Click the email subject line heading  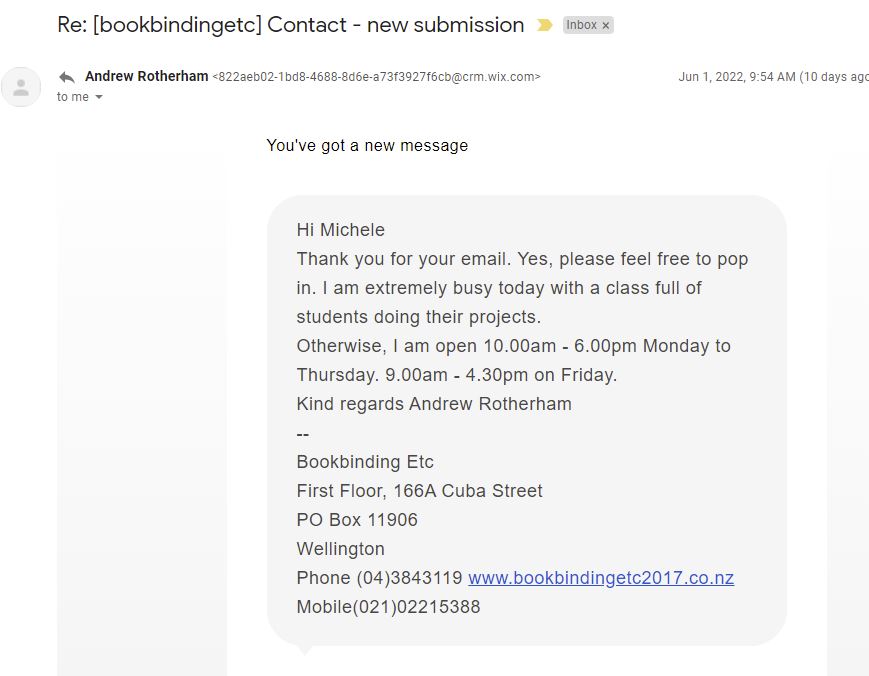(x=291, y=25)
